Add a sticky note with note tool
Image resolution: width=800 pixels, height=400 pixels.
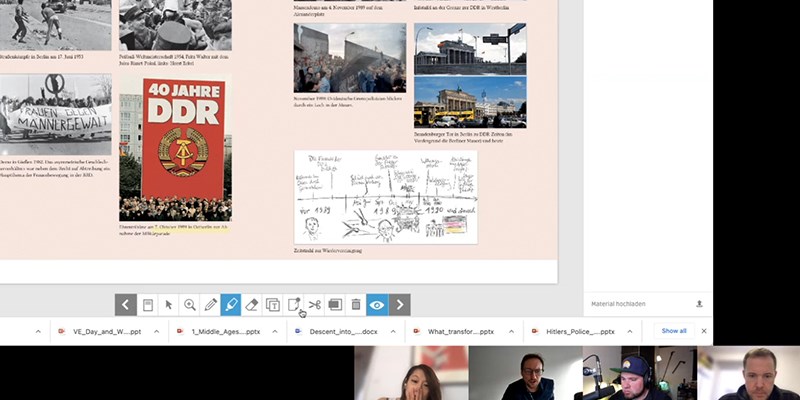point(294,305)
